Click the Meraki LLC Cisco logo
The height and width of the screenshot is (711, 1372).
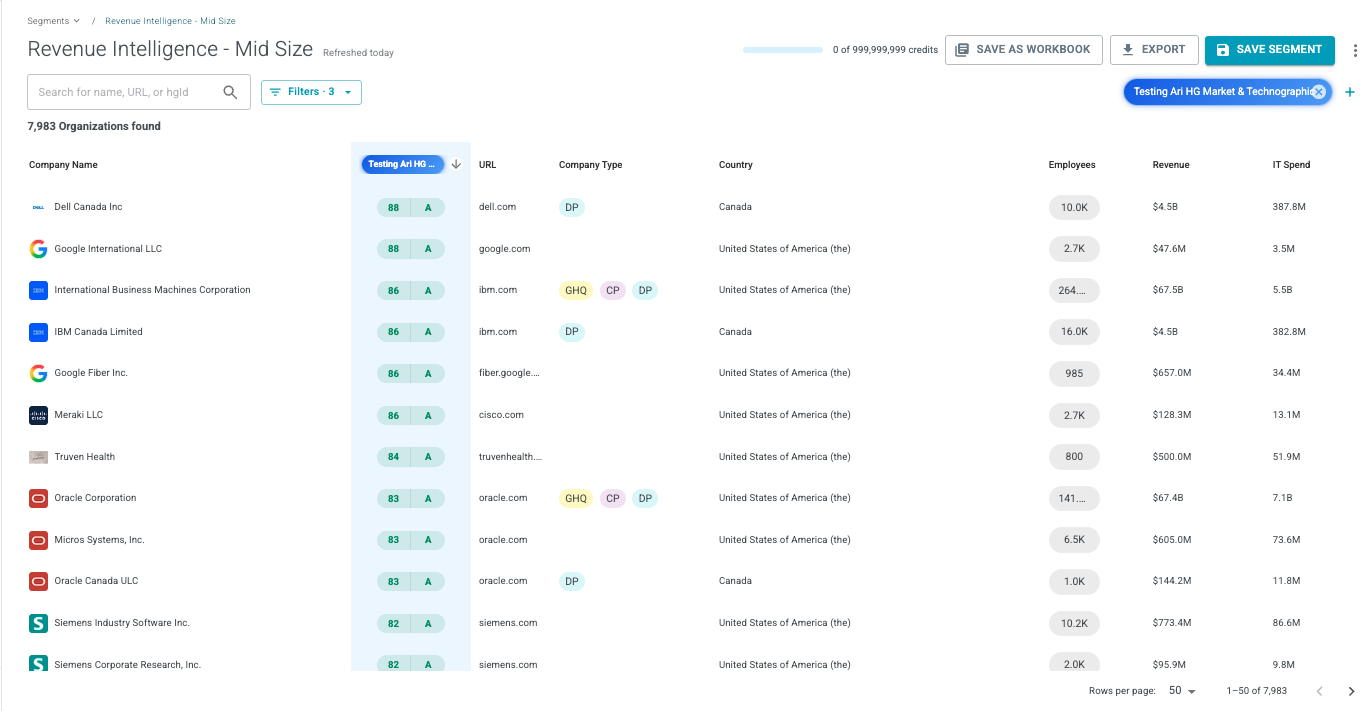(38, 415)
